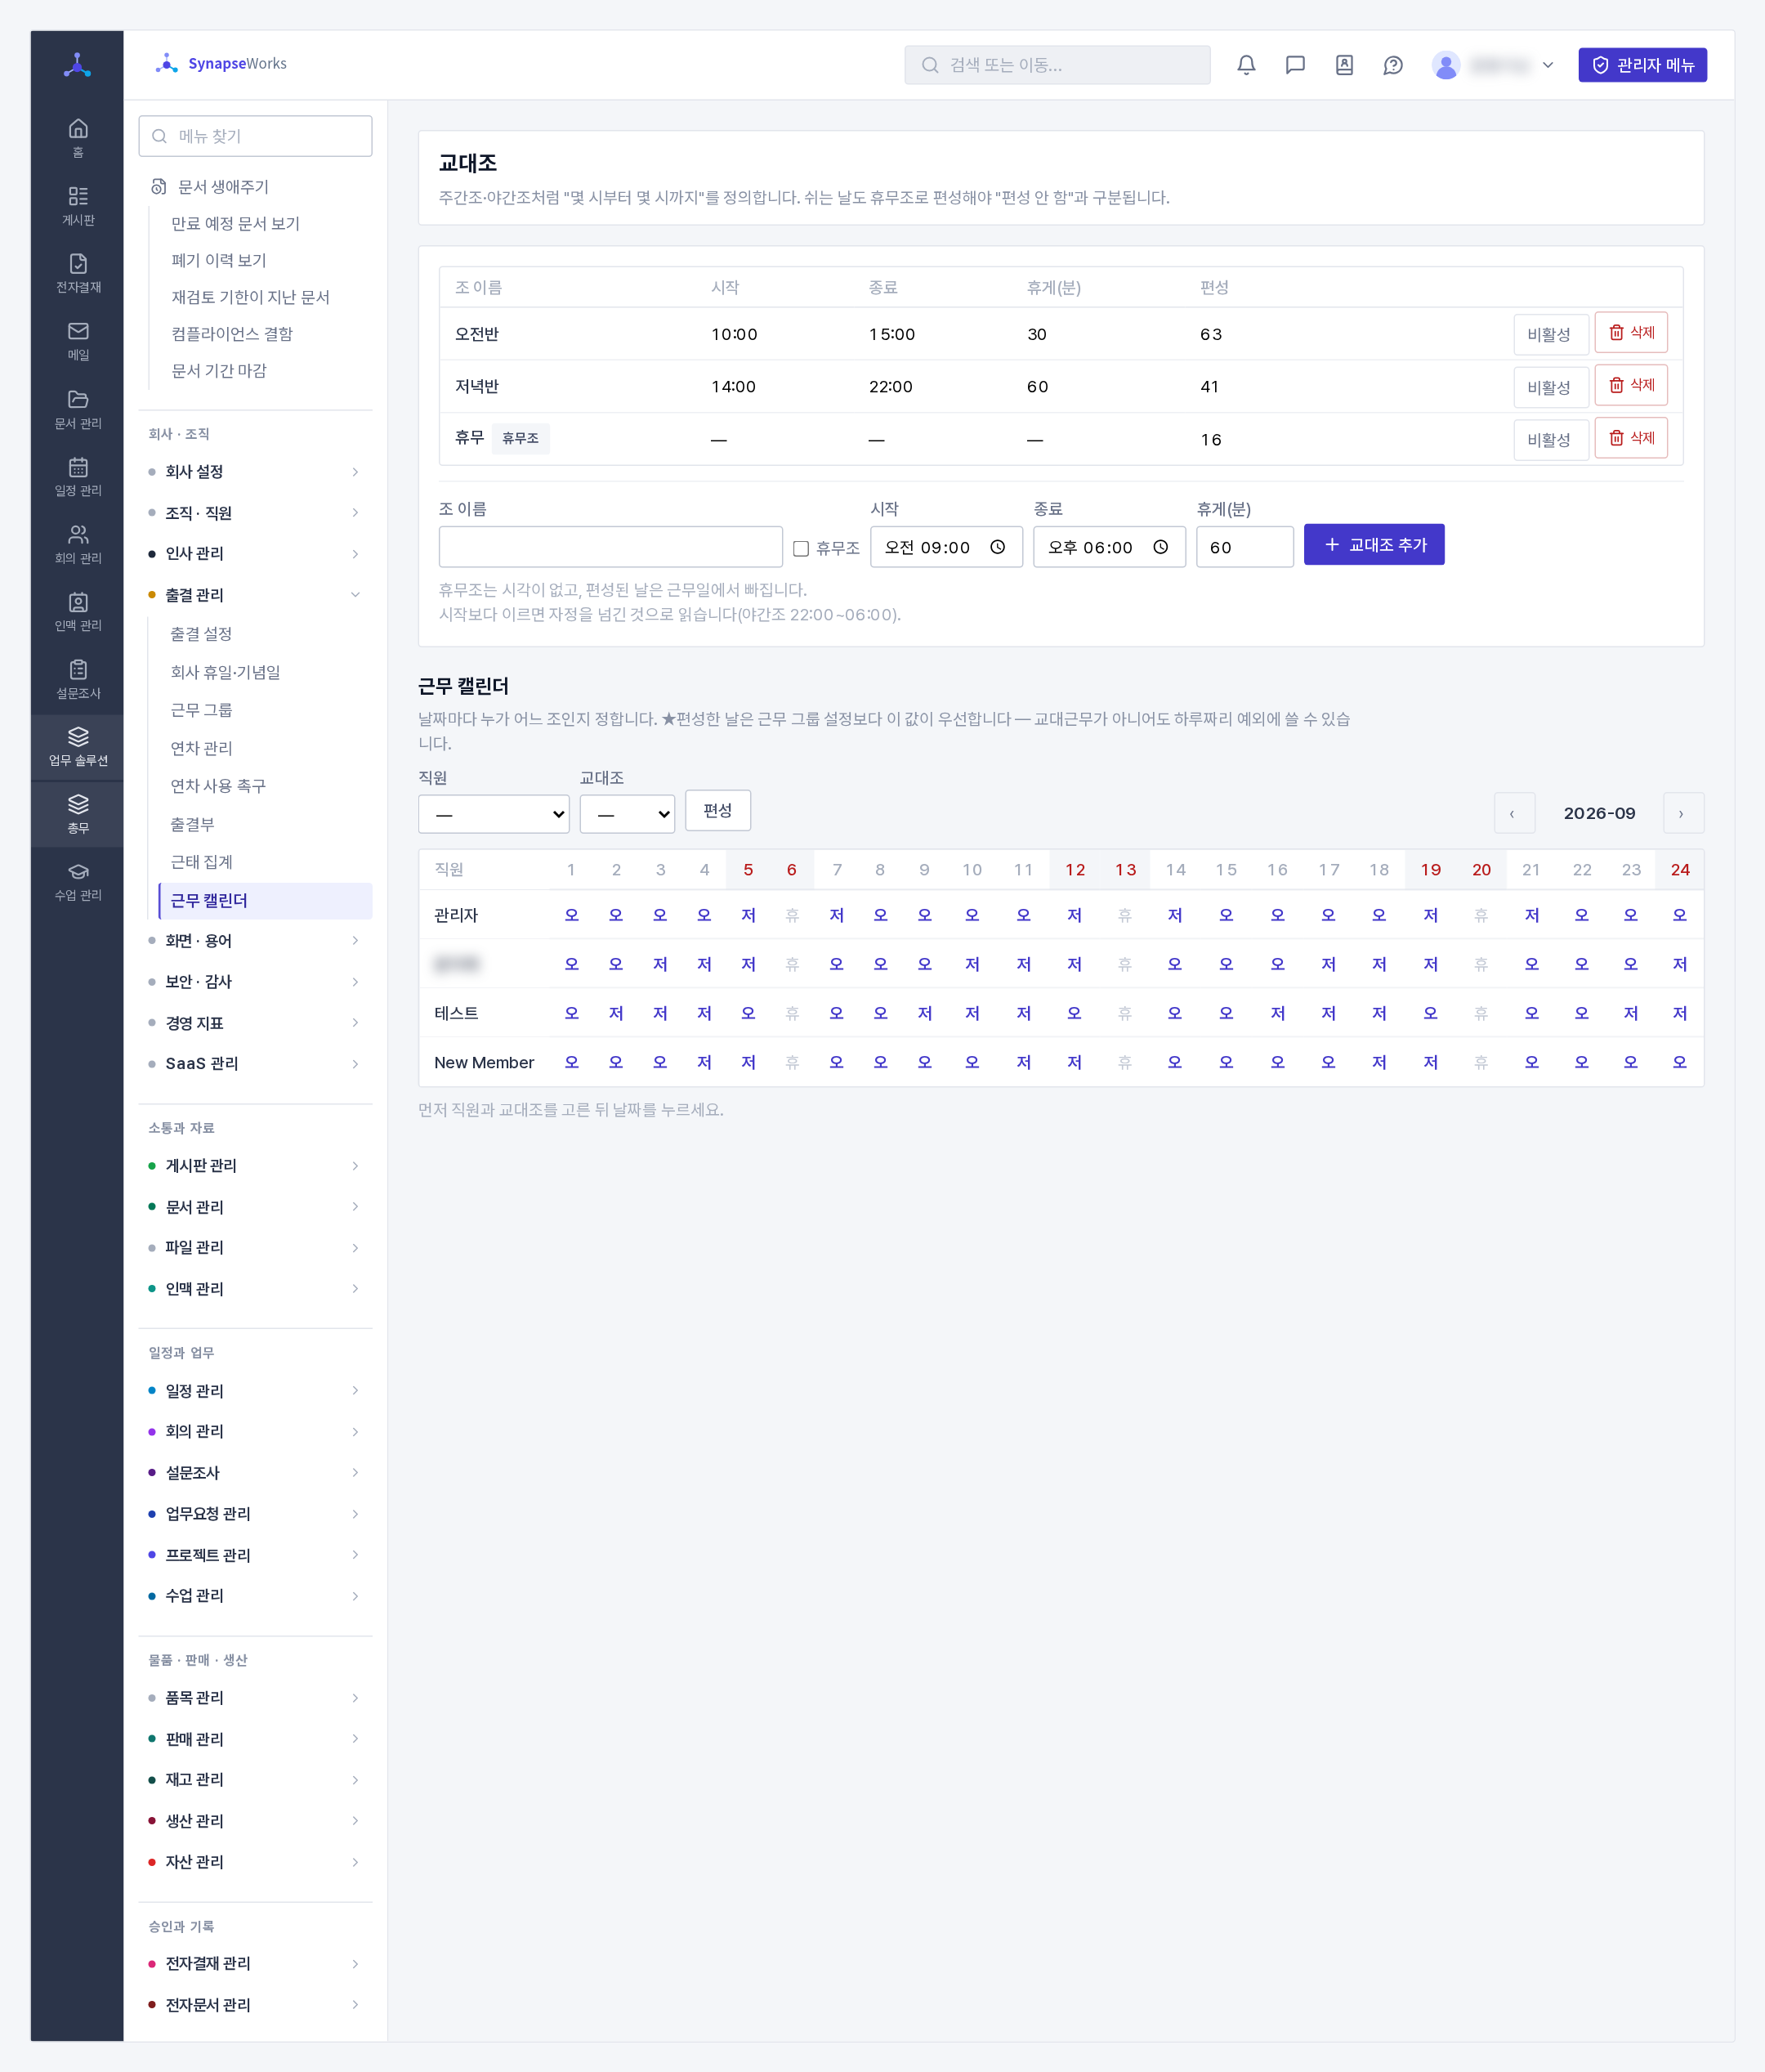The image size is (1765, 2072).
Task: Open 업무 솔루션 in the left rail
Action: 78,747
